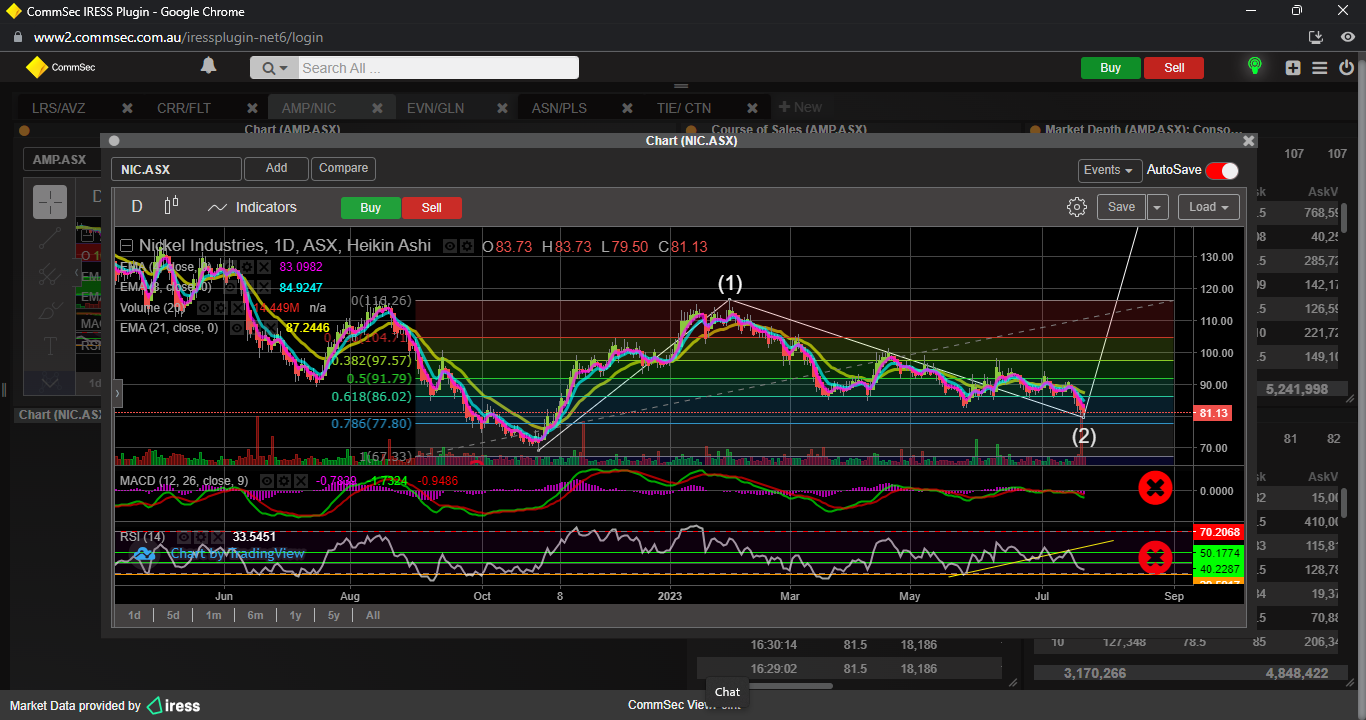Open the candlestick chart style selector
The height and width of the screenshot is (720, 1366).
(x=171, y=206)
